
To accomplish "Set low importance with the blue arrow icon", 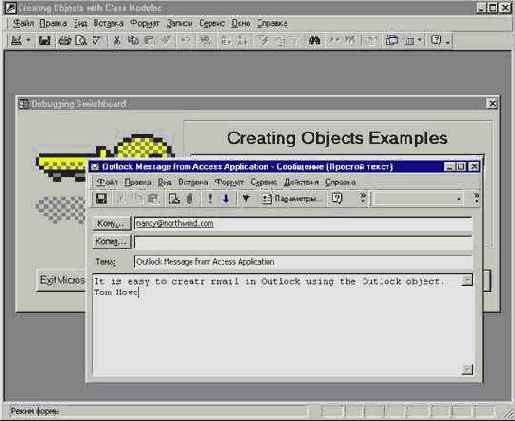I will pos(226,199).
